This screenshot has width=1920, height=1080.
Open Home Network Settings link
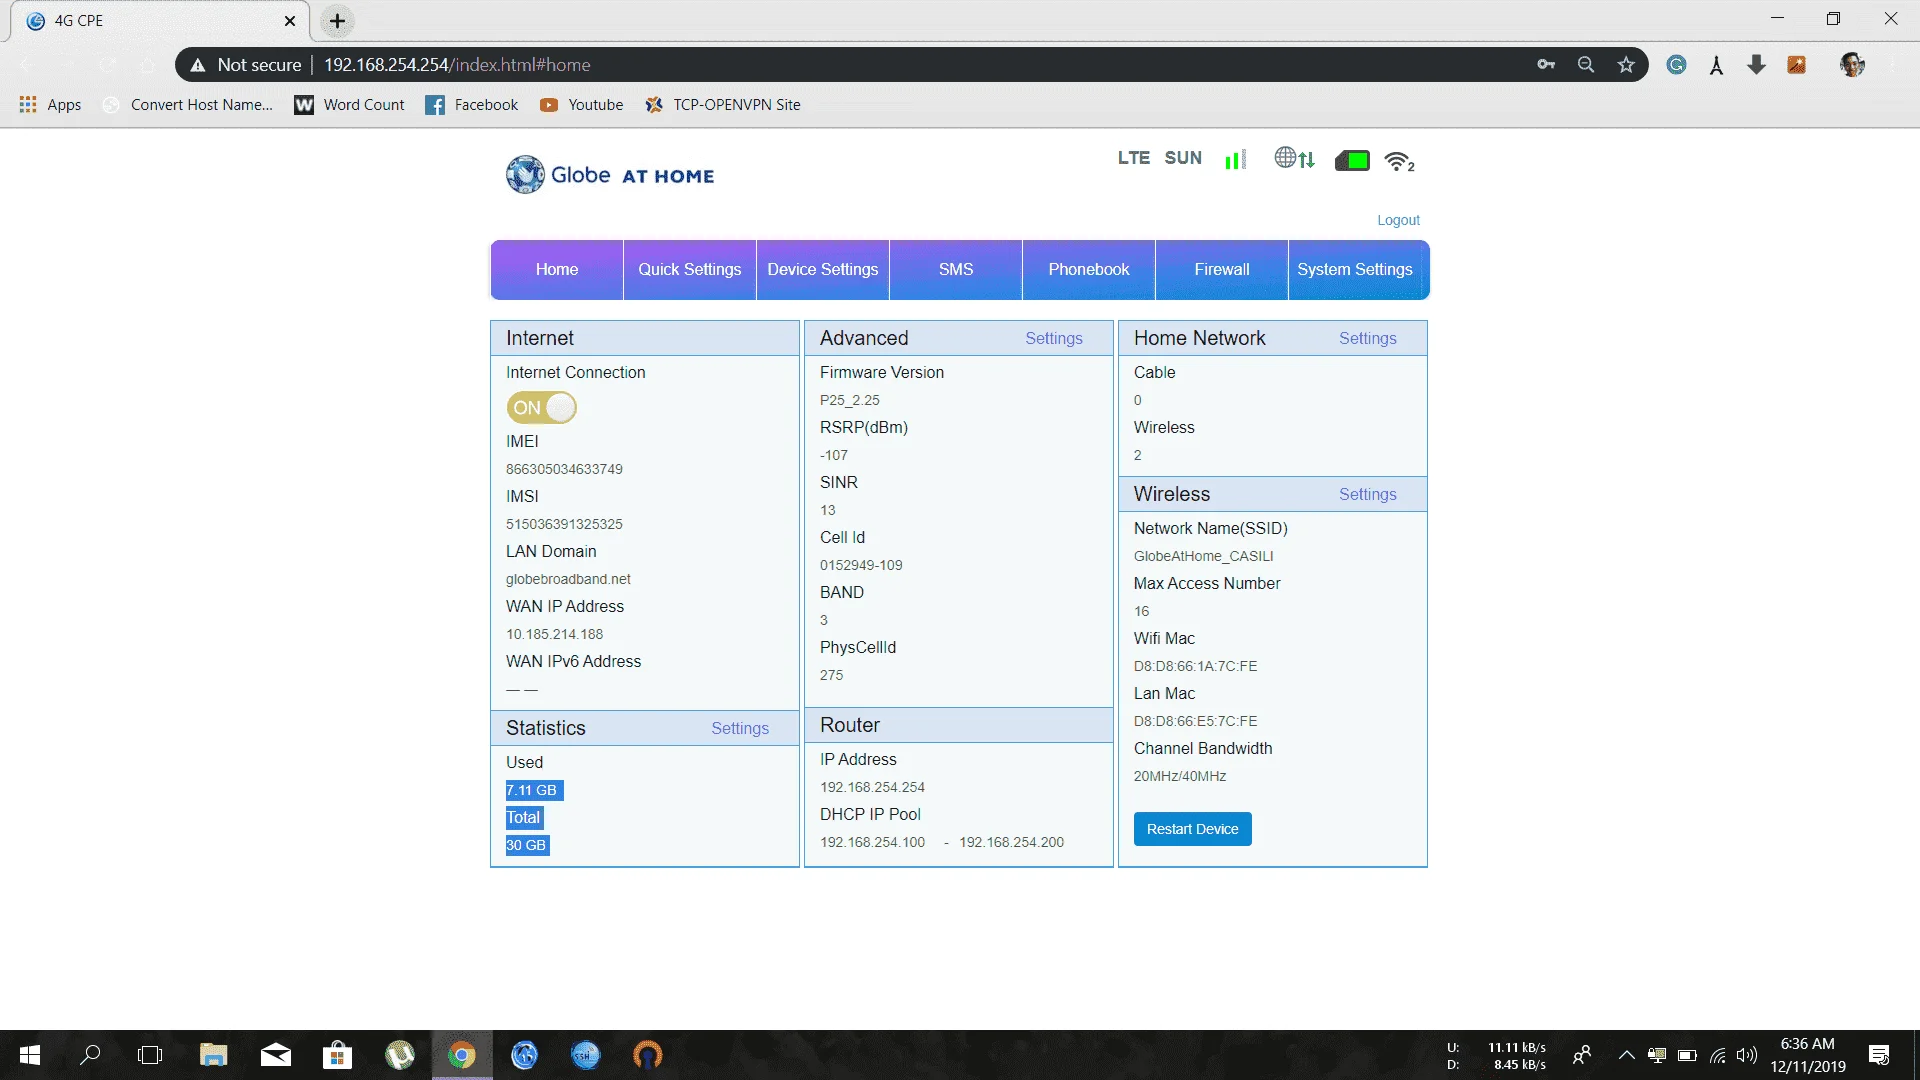(1368, 338)
